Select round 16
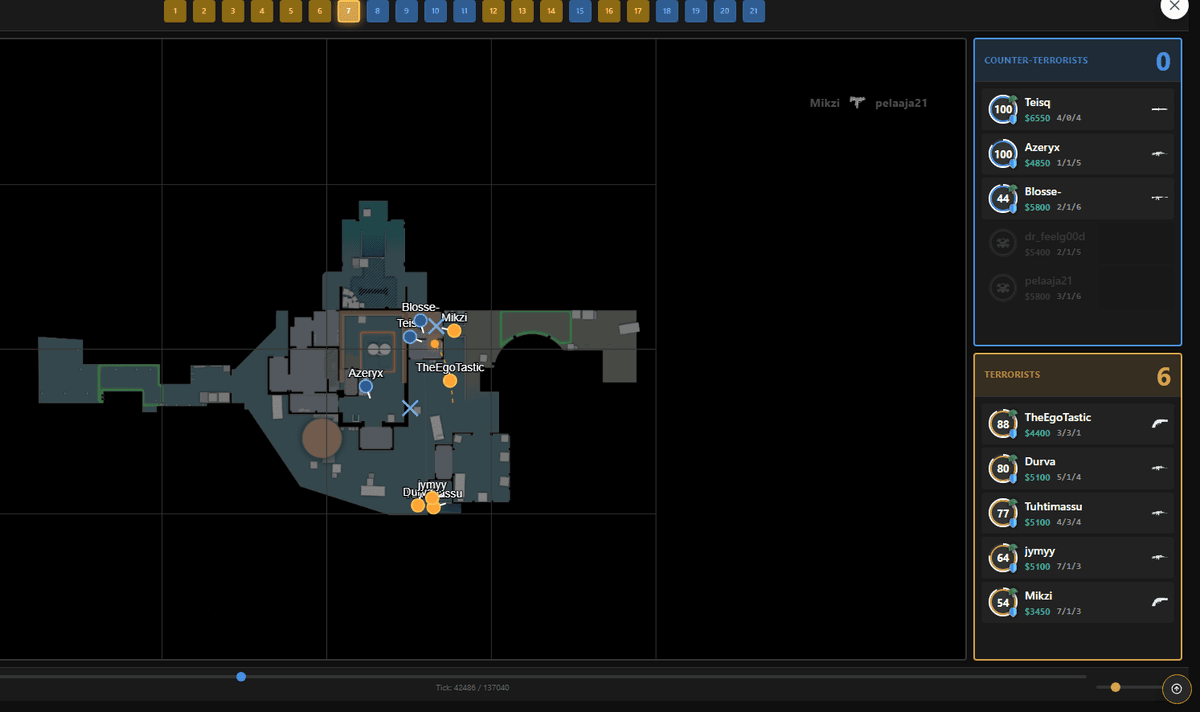Image resolution: width=1200 pixels, height=712 pixels. pos(609,11)
